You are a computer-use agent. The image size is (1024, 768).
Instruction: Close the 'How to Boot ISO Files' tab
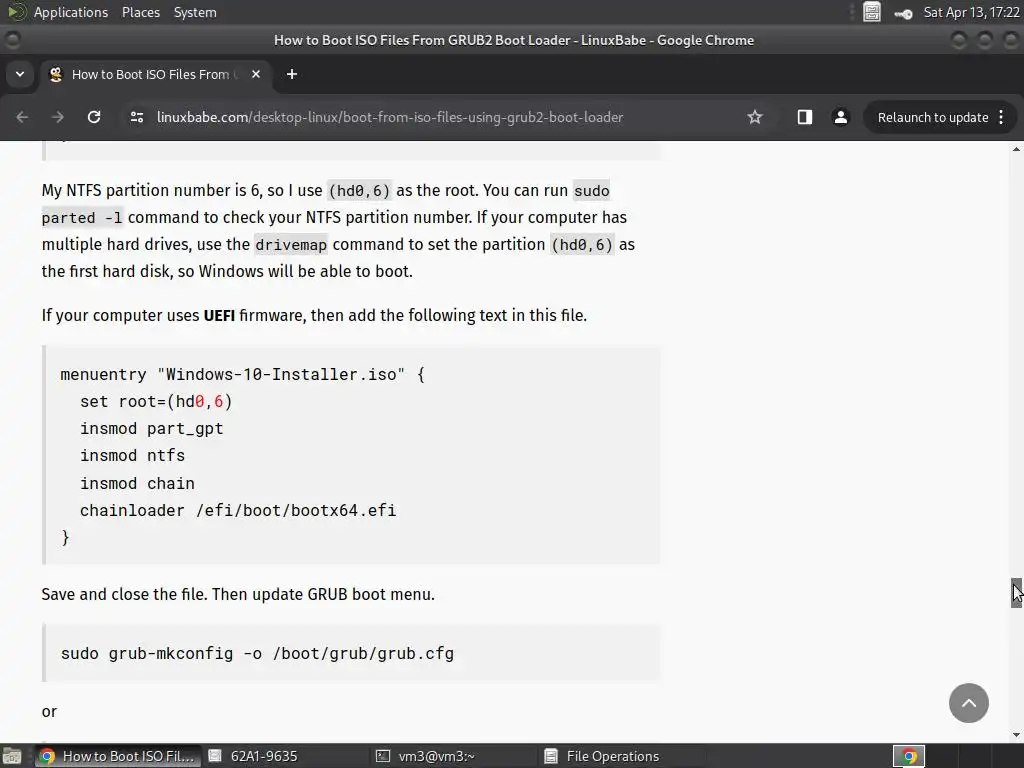(256, 74)
